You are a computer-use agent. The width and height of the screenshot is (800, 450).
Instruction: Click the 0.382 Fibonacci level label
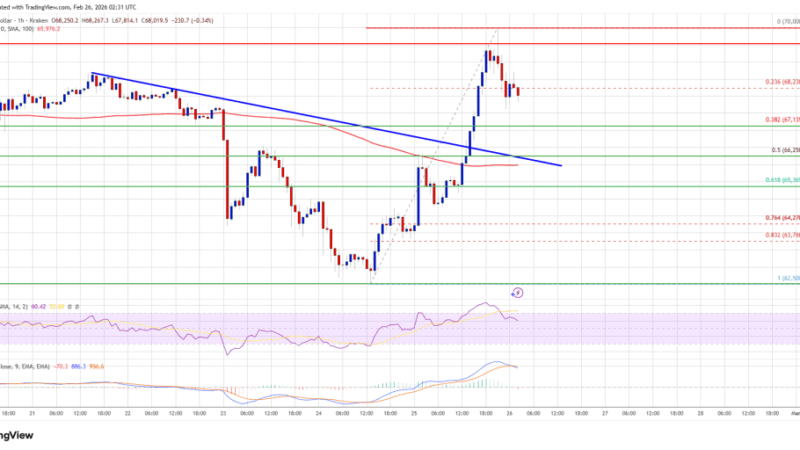[782, 120]
